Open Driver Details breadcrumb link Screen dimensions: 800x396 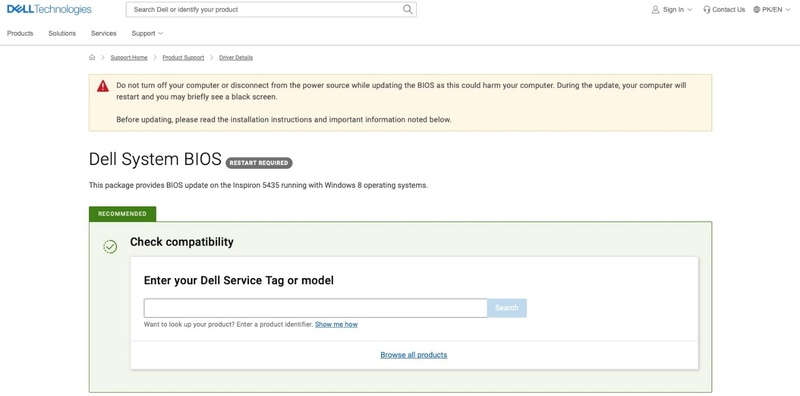pyautogui.click(x=236, y=58)
